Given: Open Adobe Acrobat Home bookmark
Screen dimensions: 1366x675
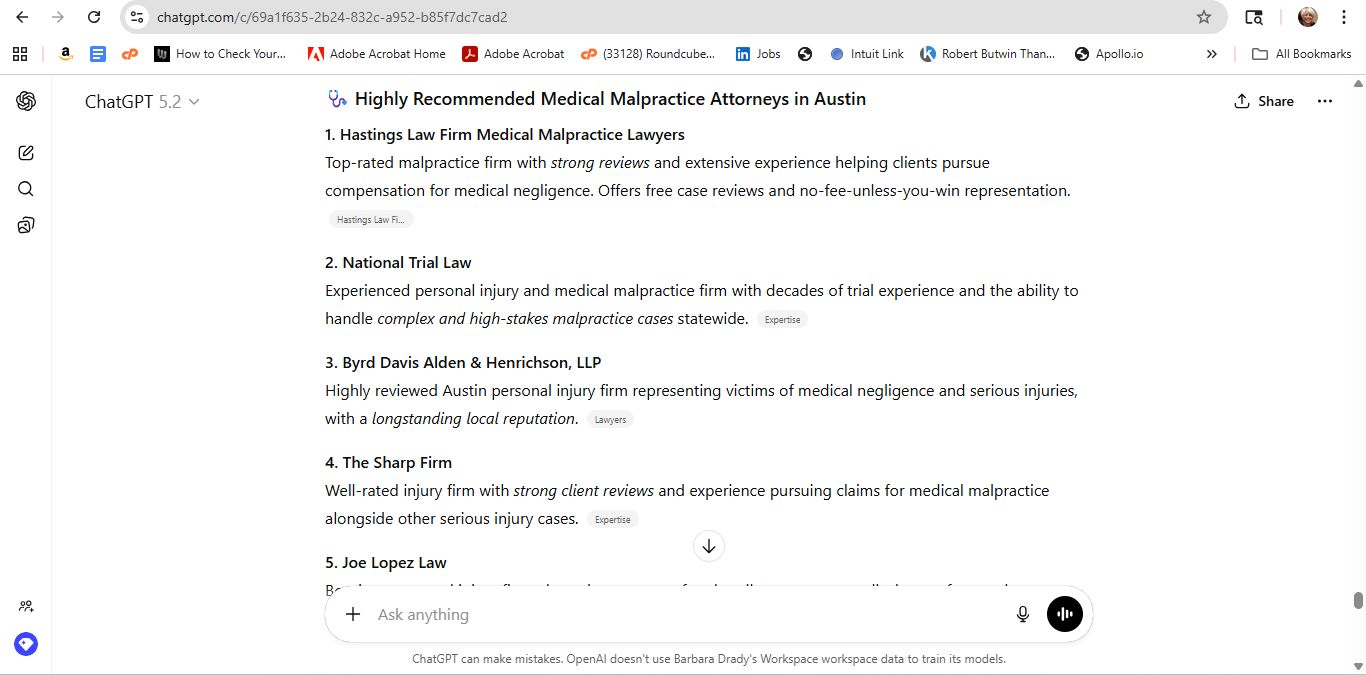Looking at the screenshot, I should coord(377,54).
